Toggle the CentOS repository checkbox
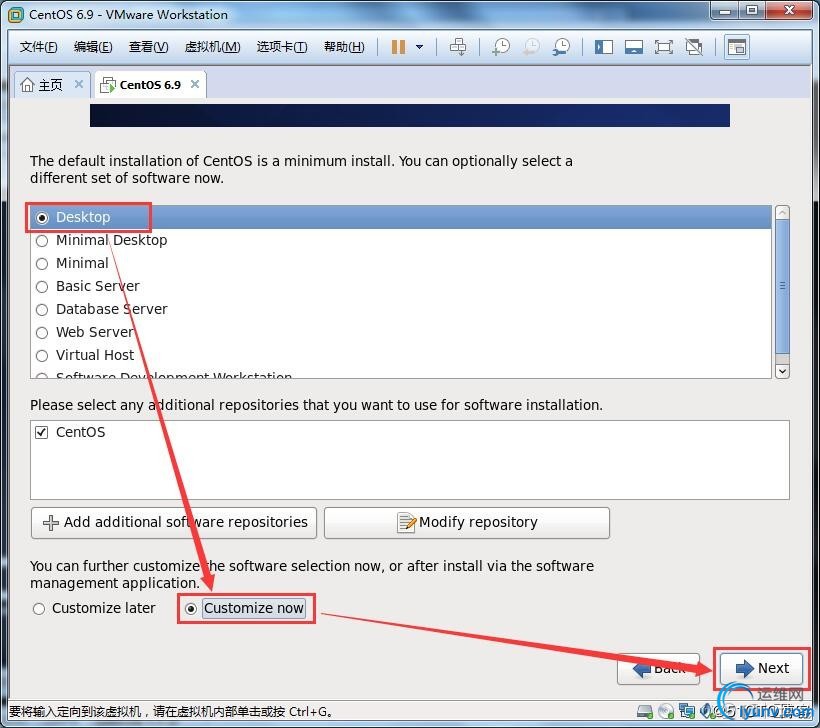The image size is (820, 728). 42,433
